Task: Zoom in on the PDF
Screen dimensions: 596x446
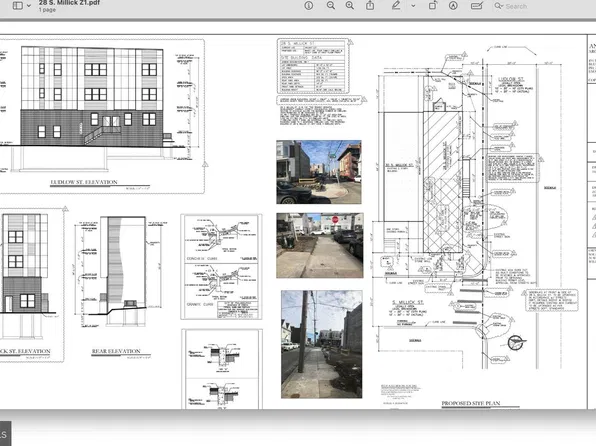Action: [350, 6]
